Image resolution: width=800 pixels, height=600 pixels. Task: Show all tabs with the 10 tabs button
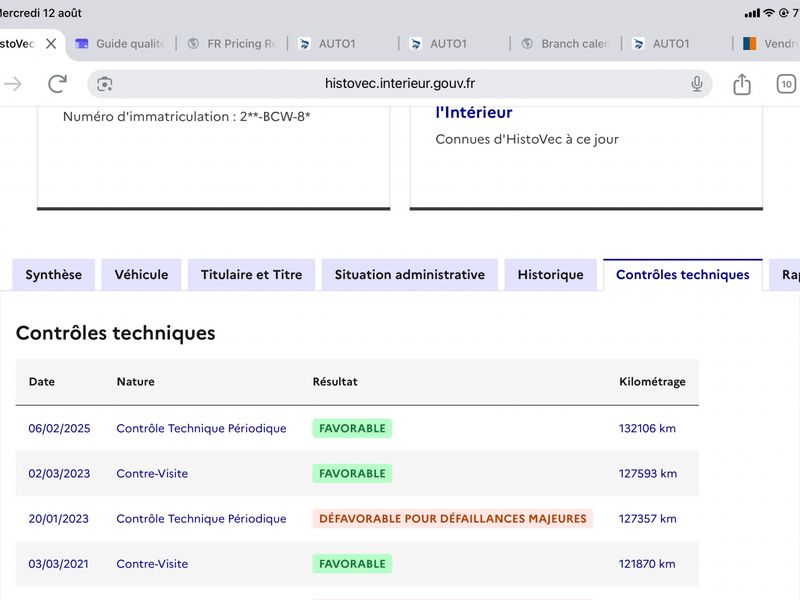[786, 84]
